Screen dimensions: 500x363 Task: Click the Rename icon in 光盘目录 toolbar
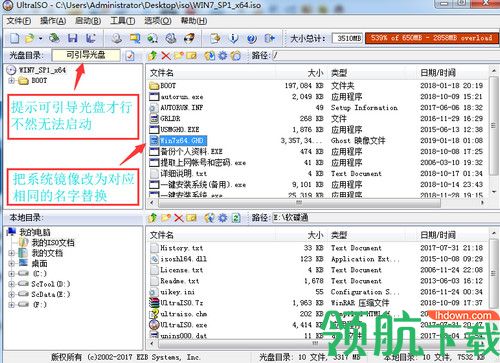(x=191, y=55)
